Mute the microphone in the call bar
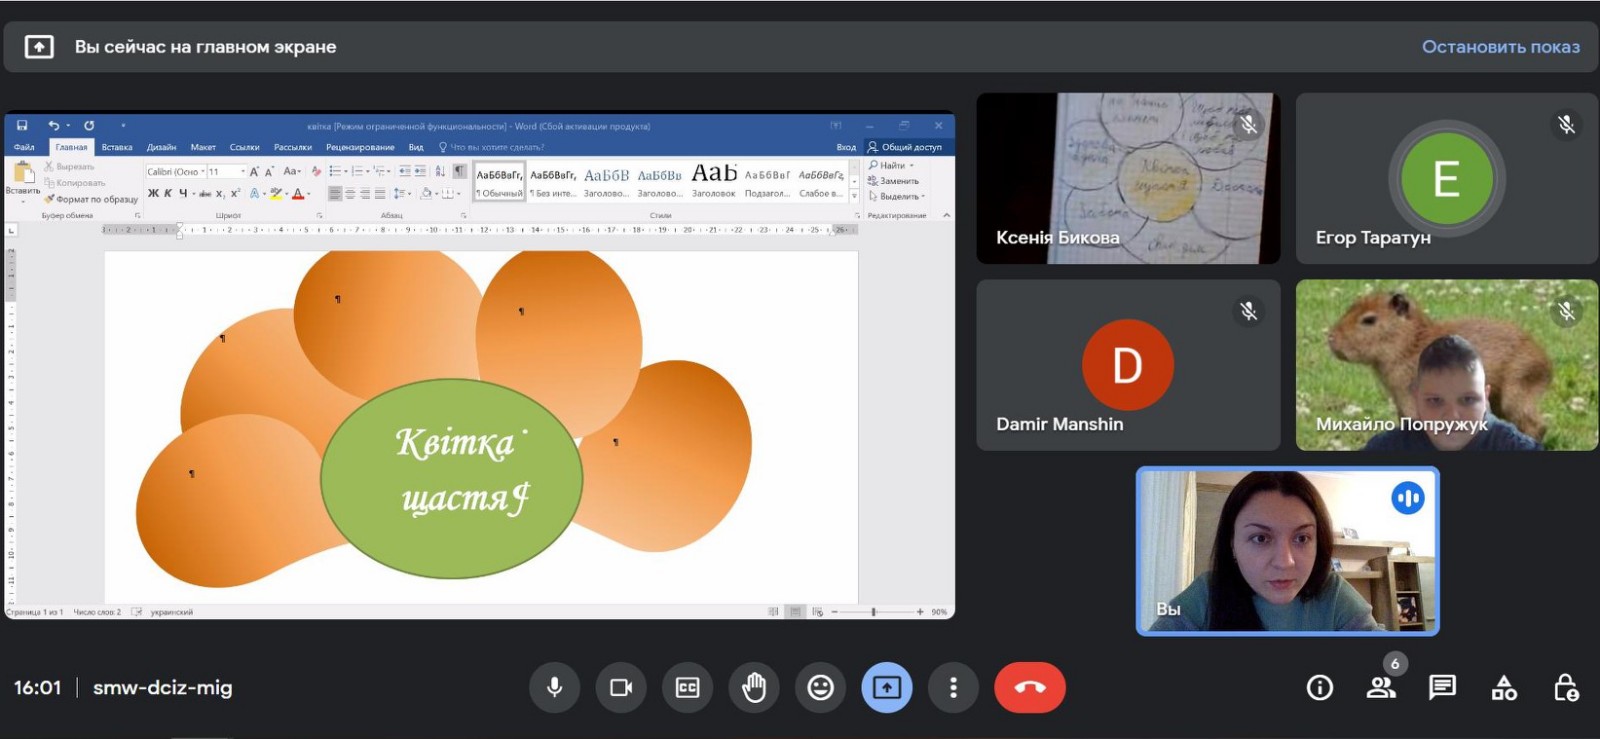 [554, 688]
